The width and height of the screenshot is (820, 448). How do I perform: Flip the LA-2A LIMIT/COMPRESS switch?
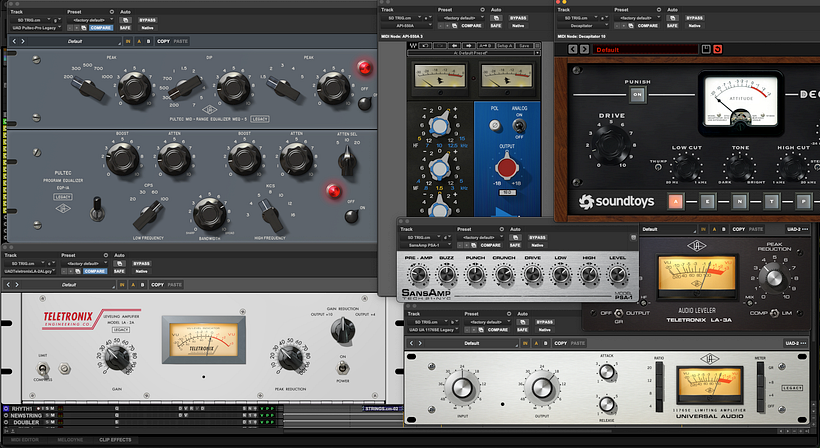click(43, 369)
